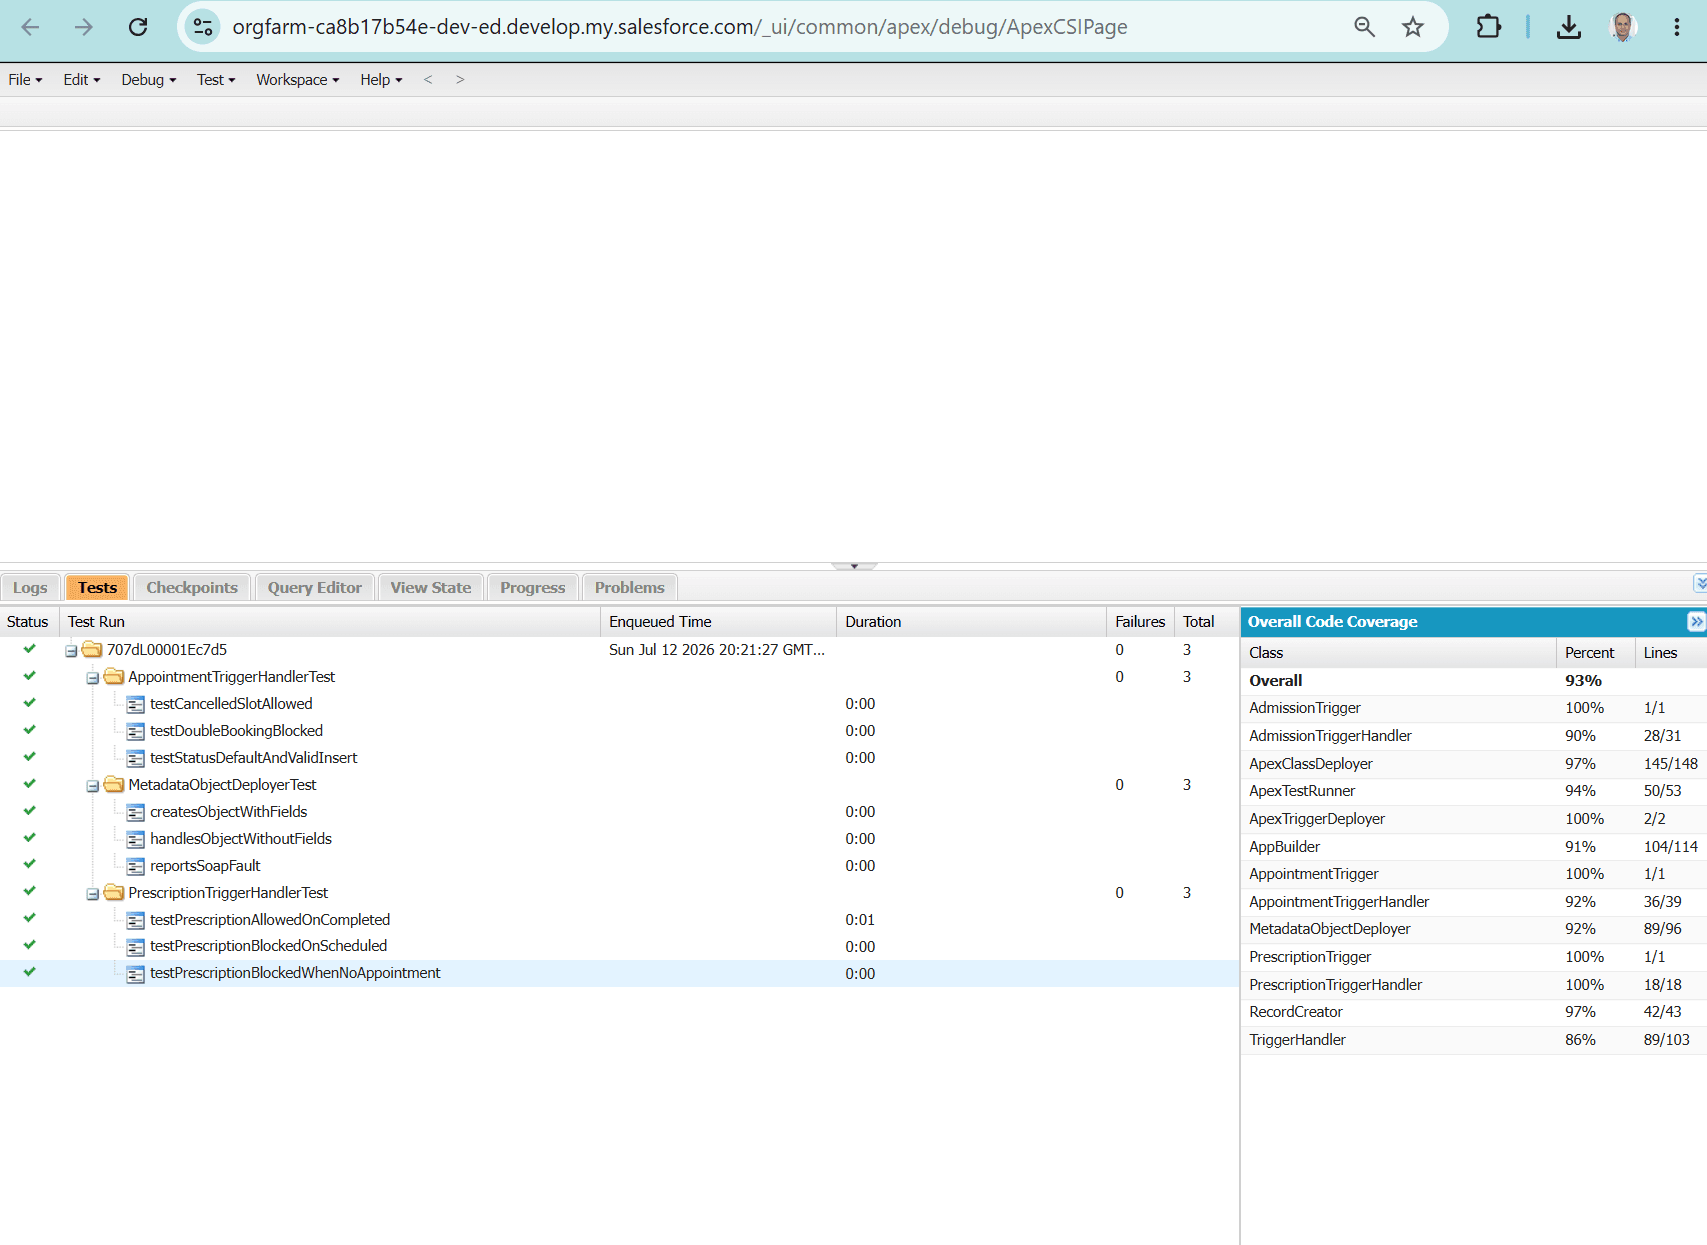The image size is (1707, 1245).
Task: Click the browser forward arrow
Action: (x=84, y=27)
